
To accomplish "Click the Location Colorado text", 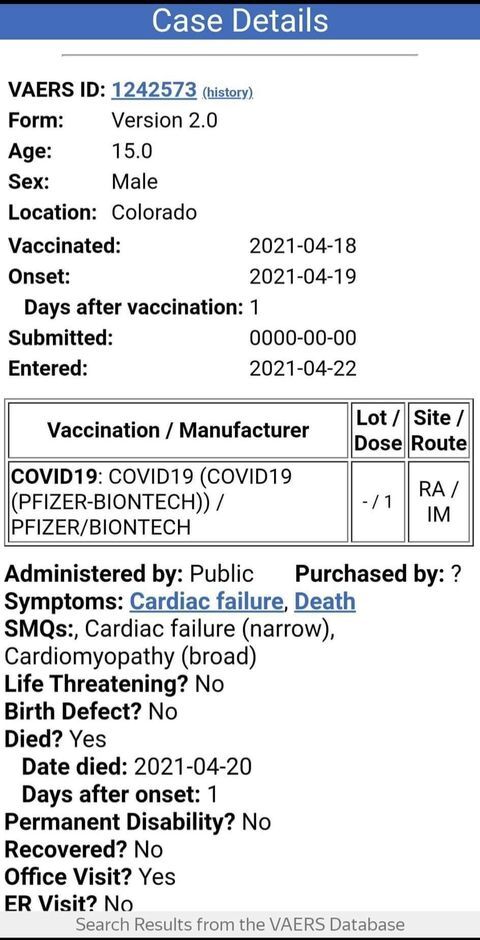I will click(154, 212).
